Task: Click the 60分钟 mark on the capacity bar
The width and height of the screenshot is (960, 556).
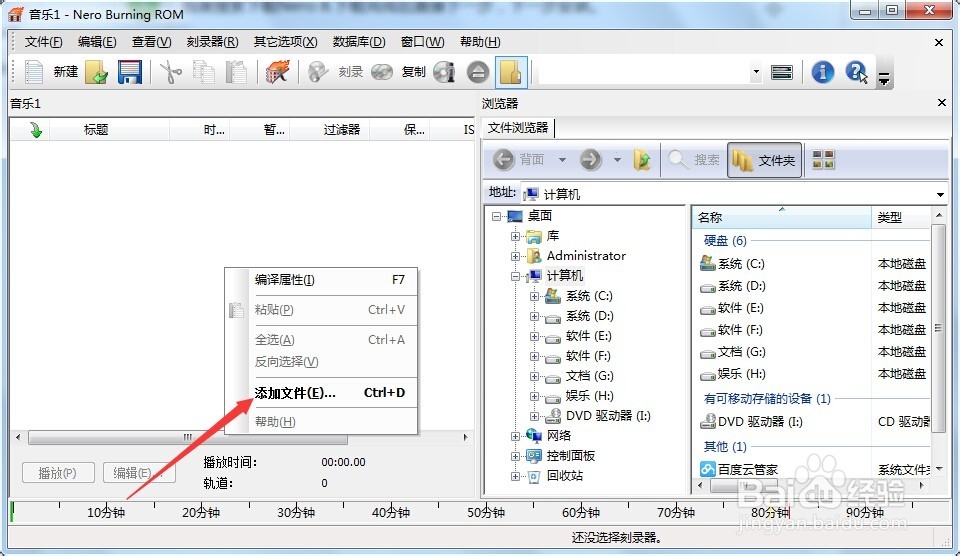Action: pos(580,512)
